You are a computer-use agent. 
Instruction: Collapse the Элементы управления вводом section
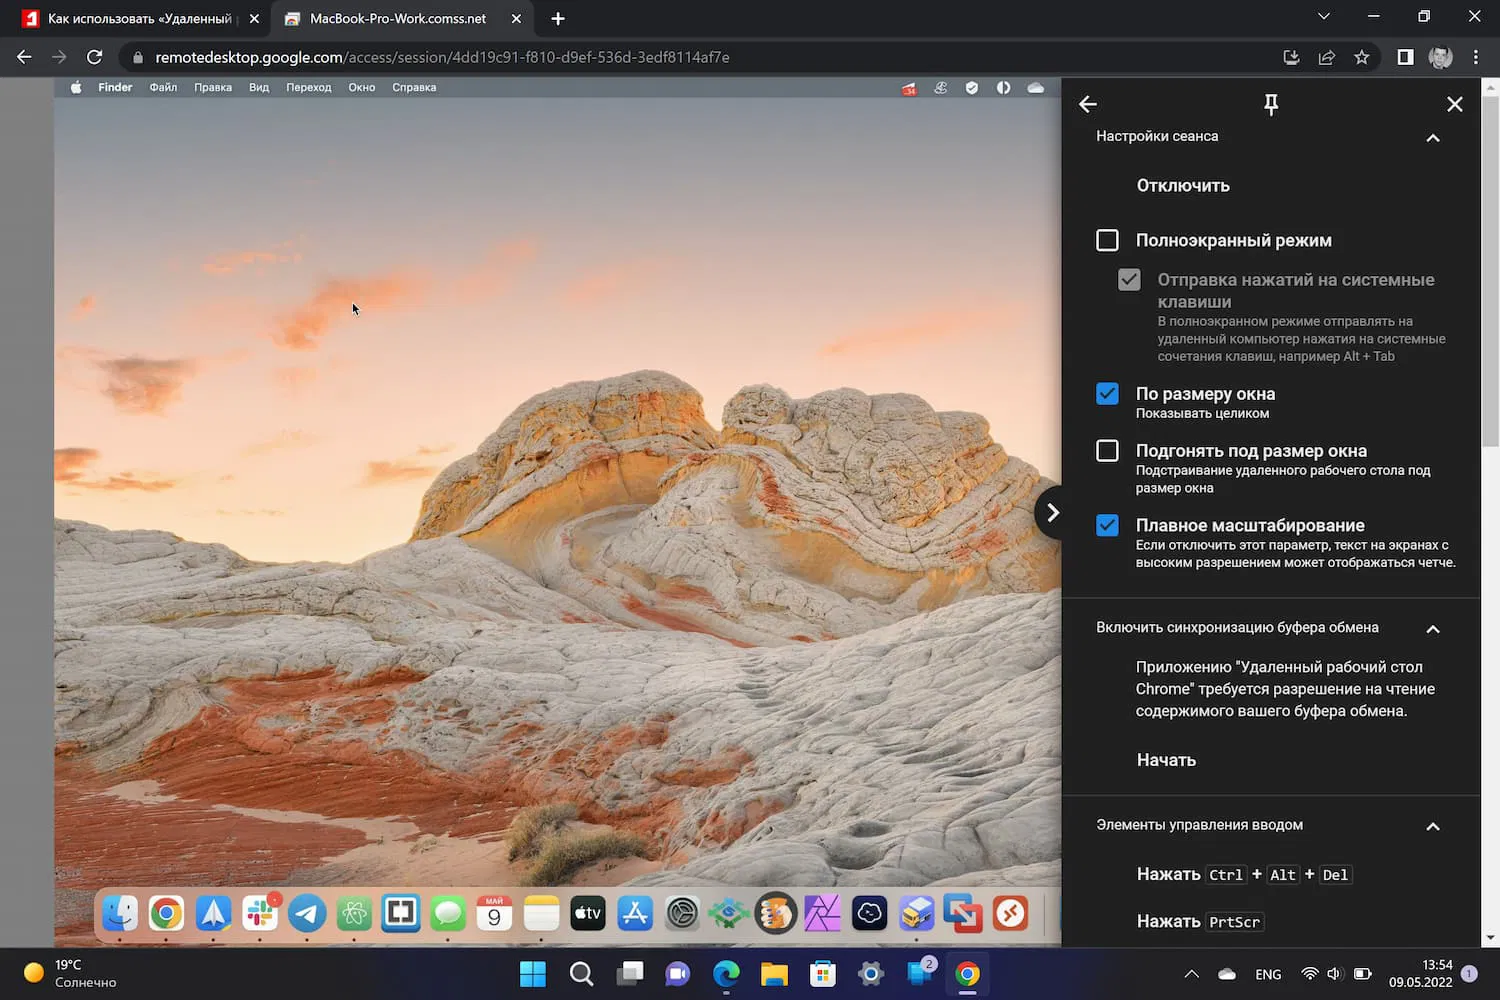click(1433, 827)
